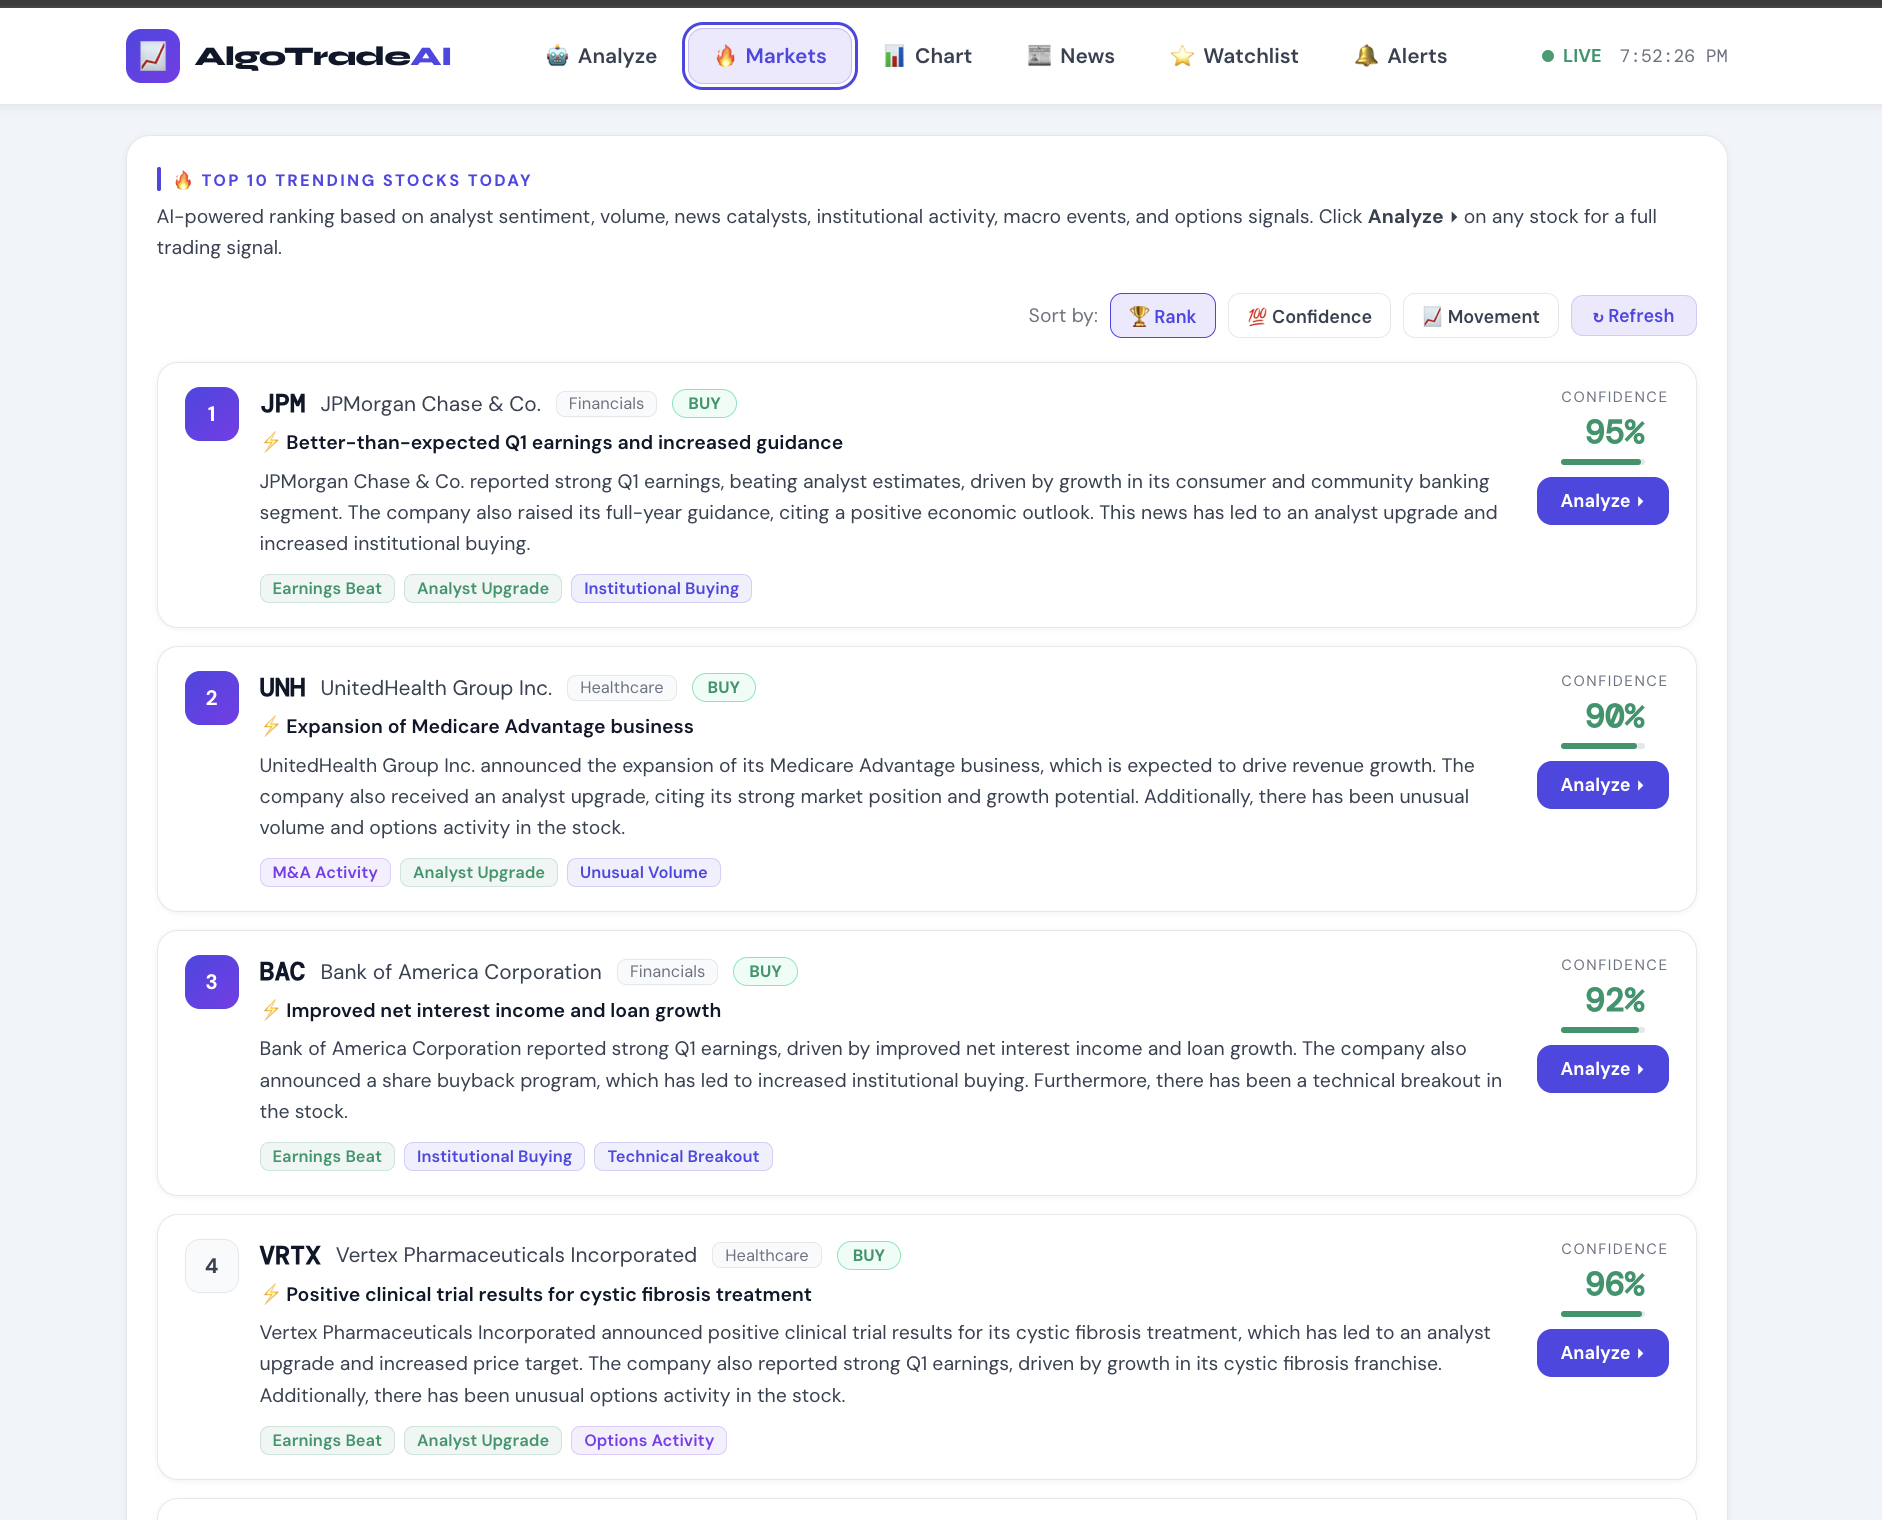Expand Analyze details for UNH

click(x=1601, y=784)
